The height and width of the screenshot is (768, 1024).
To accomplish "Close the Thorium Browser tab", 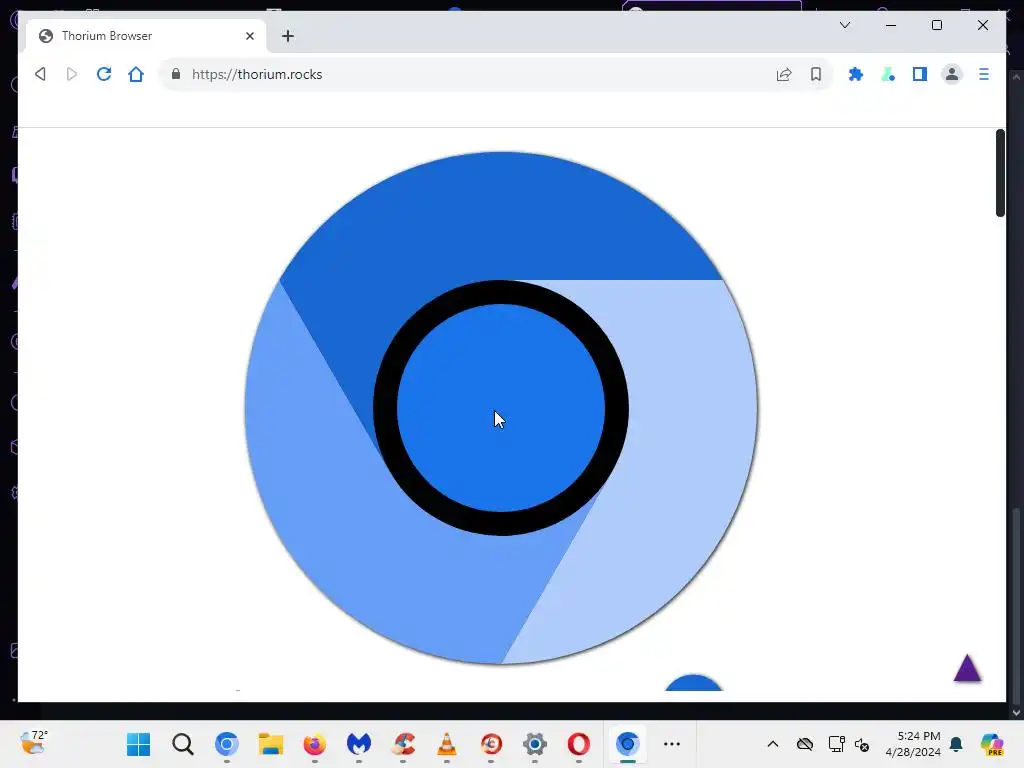I will tap(249, 36).
